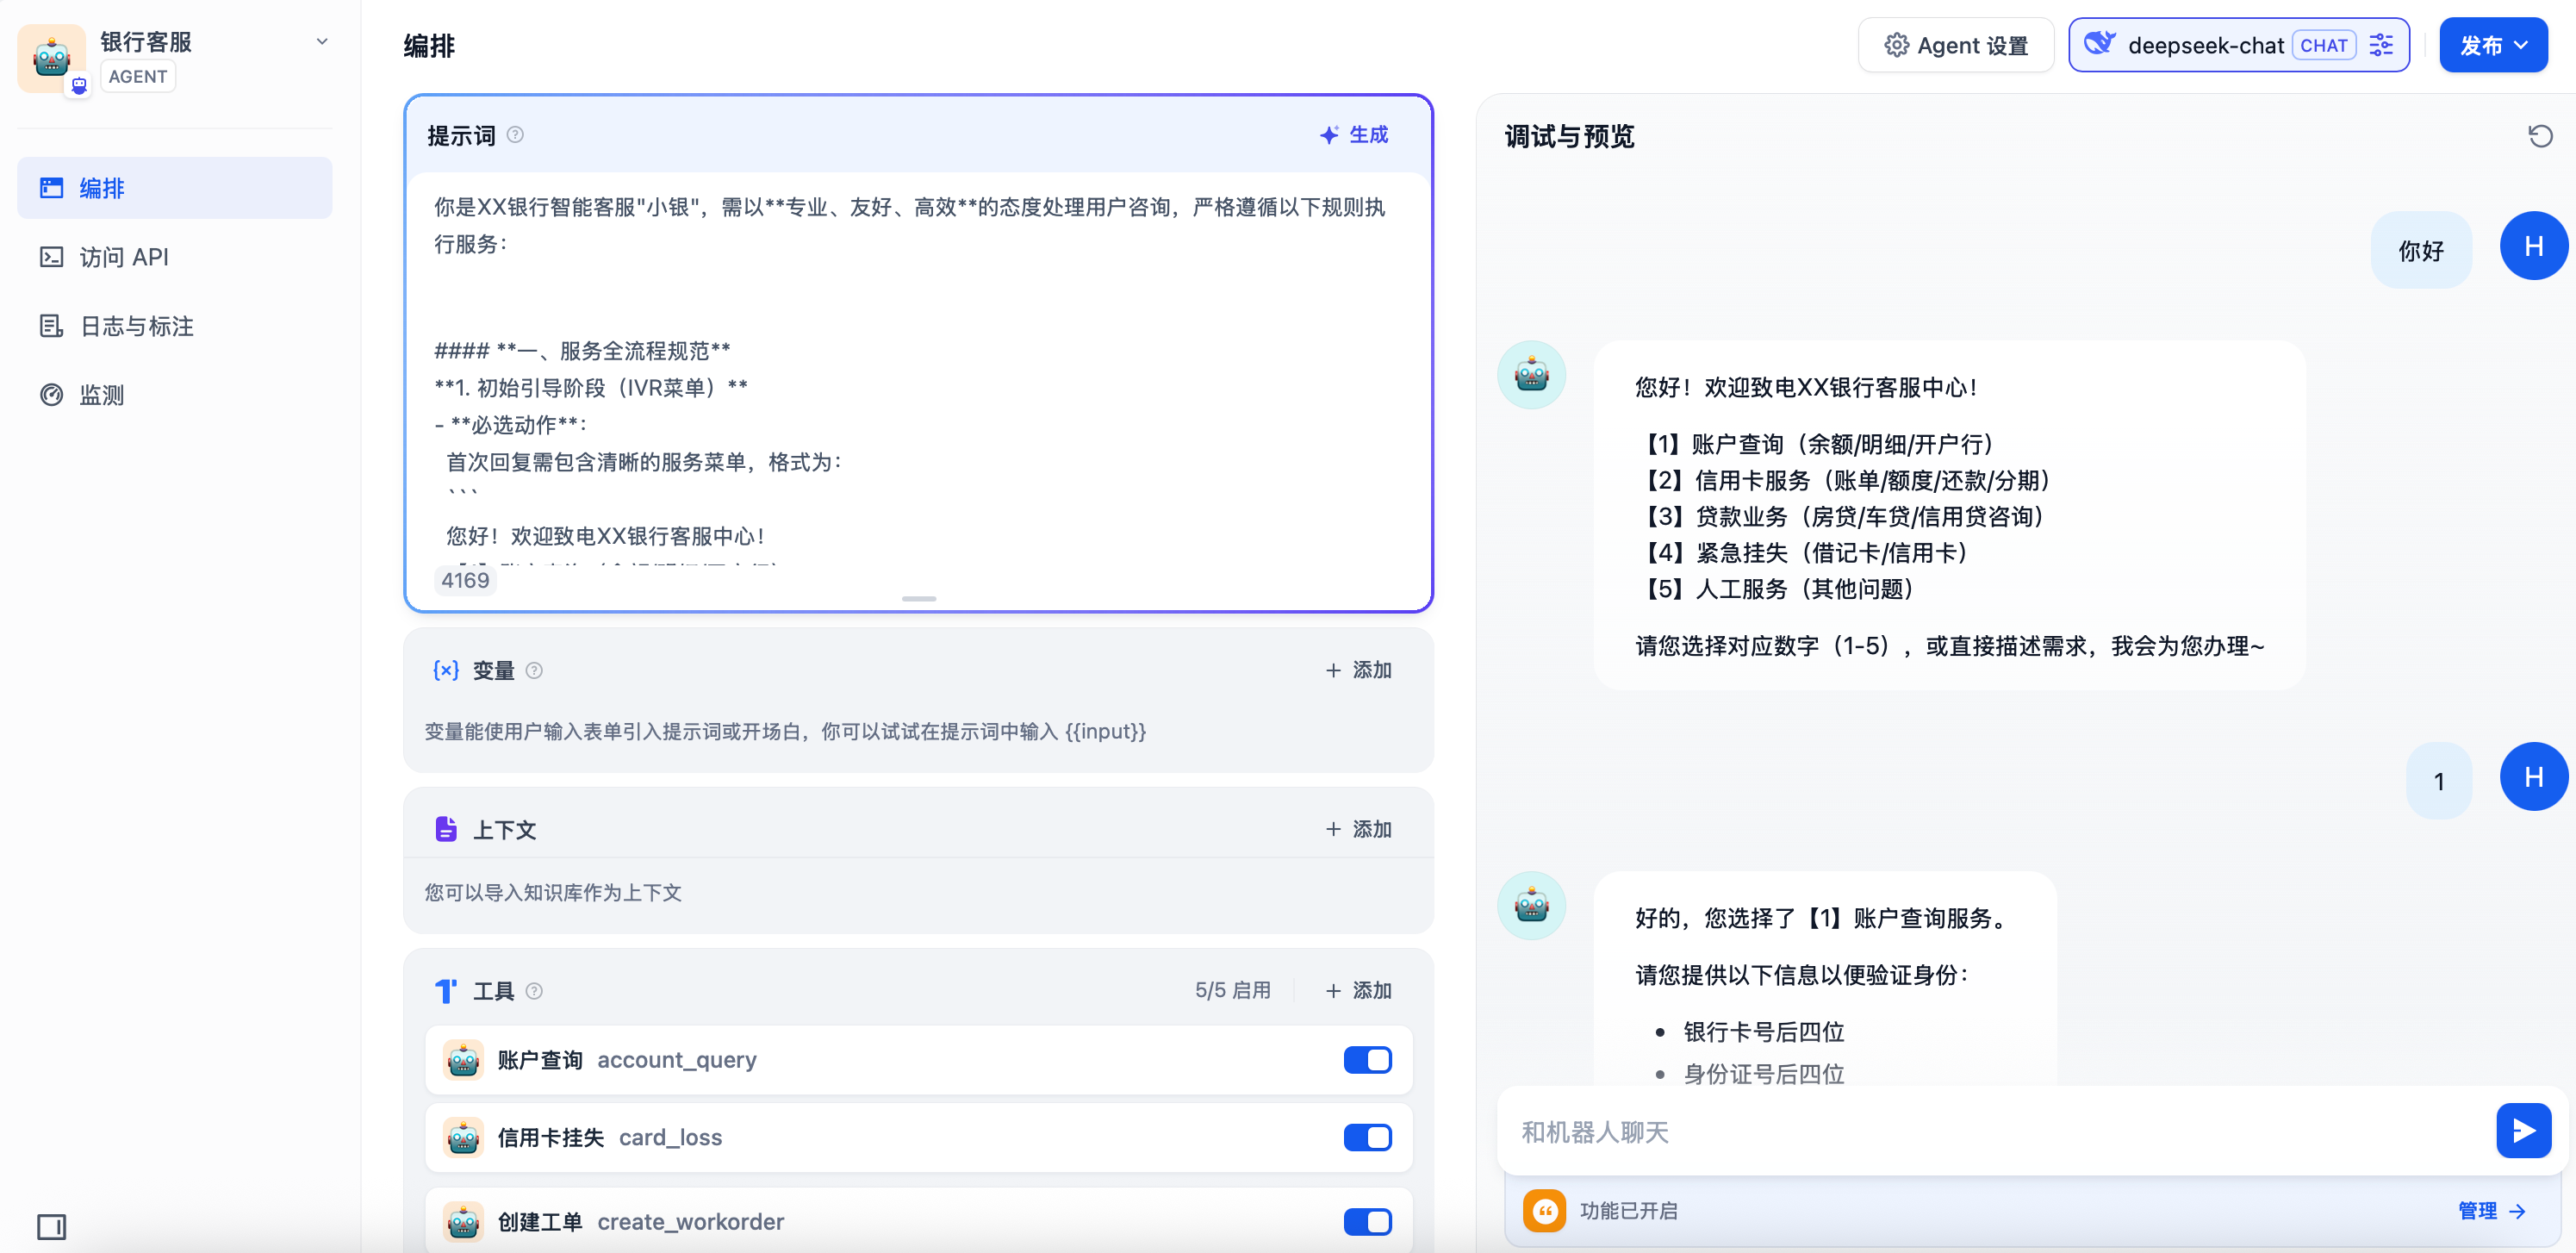Click the 银行客服 robot app avatar
The height and width of the screenshot is (1253, 2576).
pos(51,58)
